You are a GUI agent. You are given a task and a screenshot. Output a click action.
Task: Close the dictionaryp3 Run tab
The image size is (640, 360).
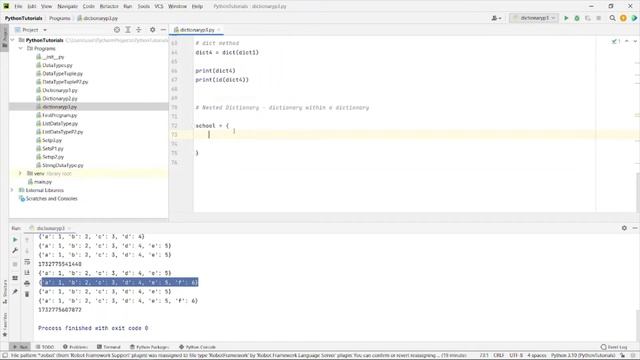point(69,228)
